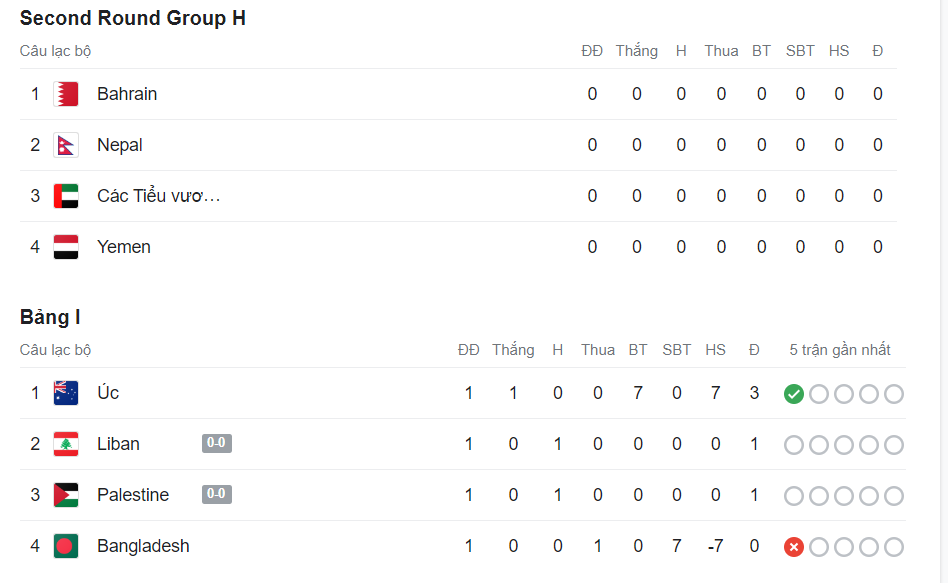Click the 5 trận gần nhất column header
948x583 pixels.
coord(840,350)
